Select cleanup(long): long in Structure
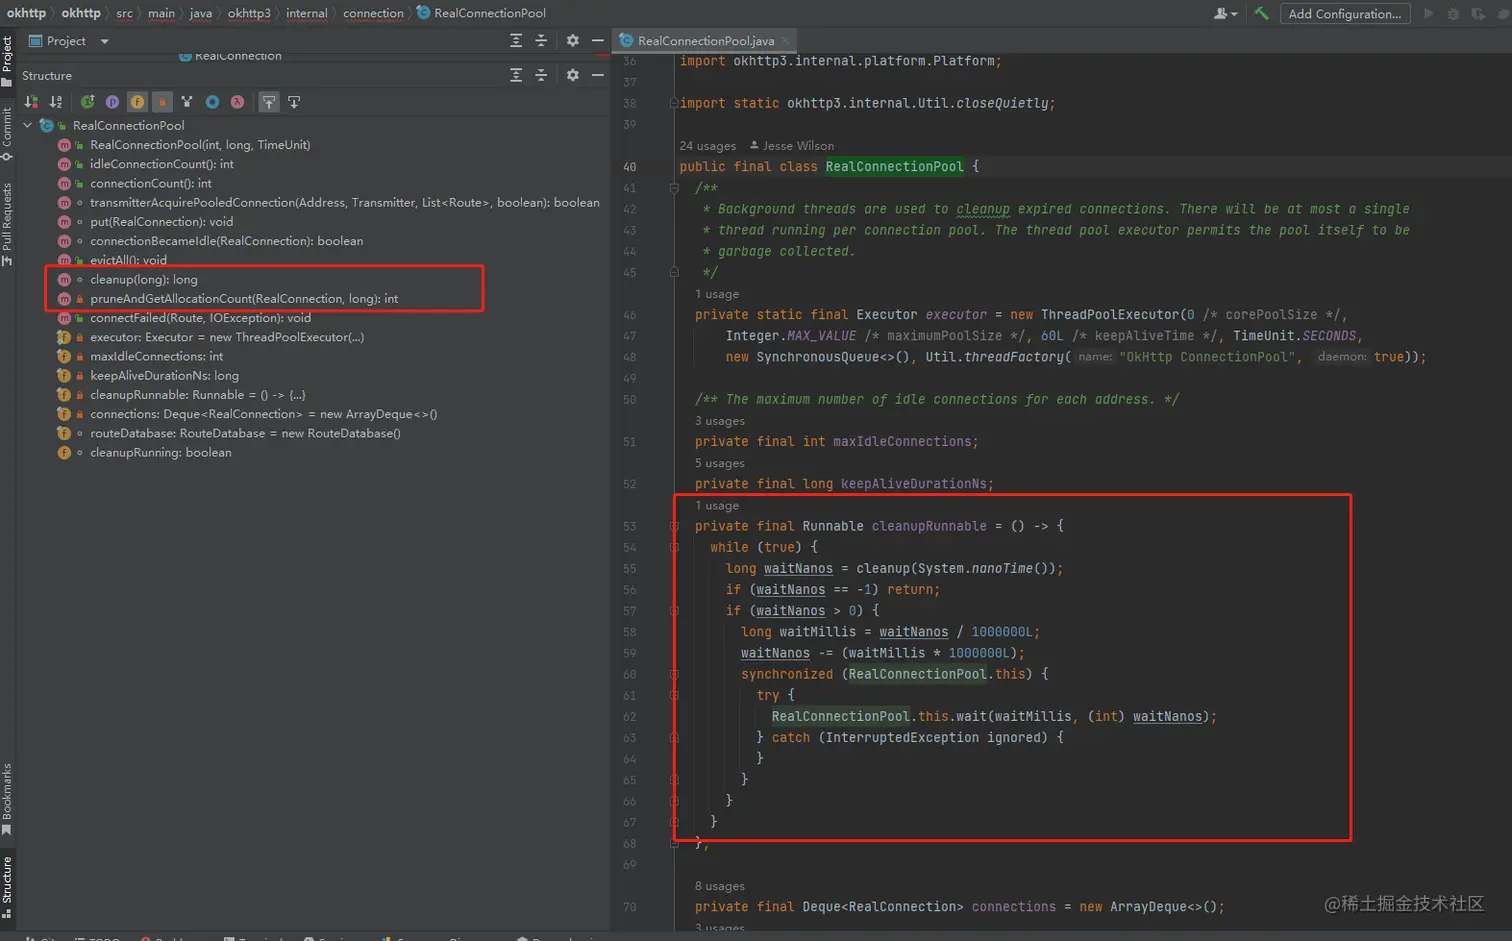Viewport: 1512px width, 941px height. coord(144,280)
